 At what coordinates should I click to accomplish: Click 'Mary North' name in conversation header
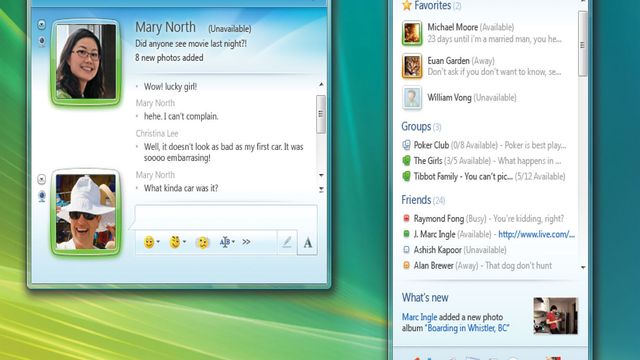165,27
